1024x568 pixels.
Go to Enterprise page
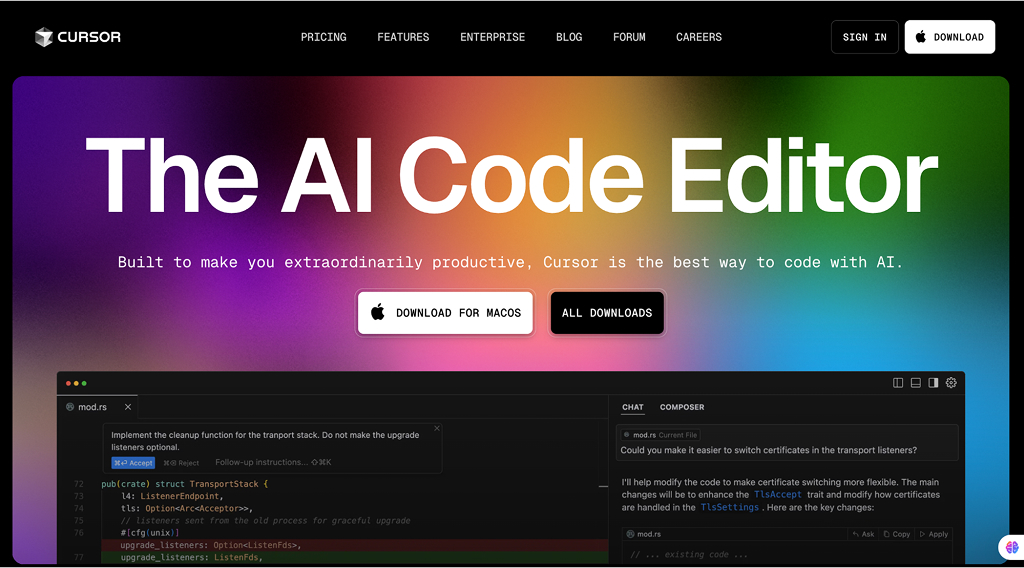[x=492, y=37]
